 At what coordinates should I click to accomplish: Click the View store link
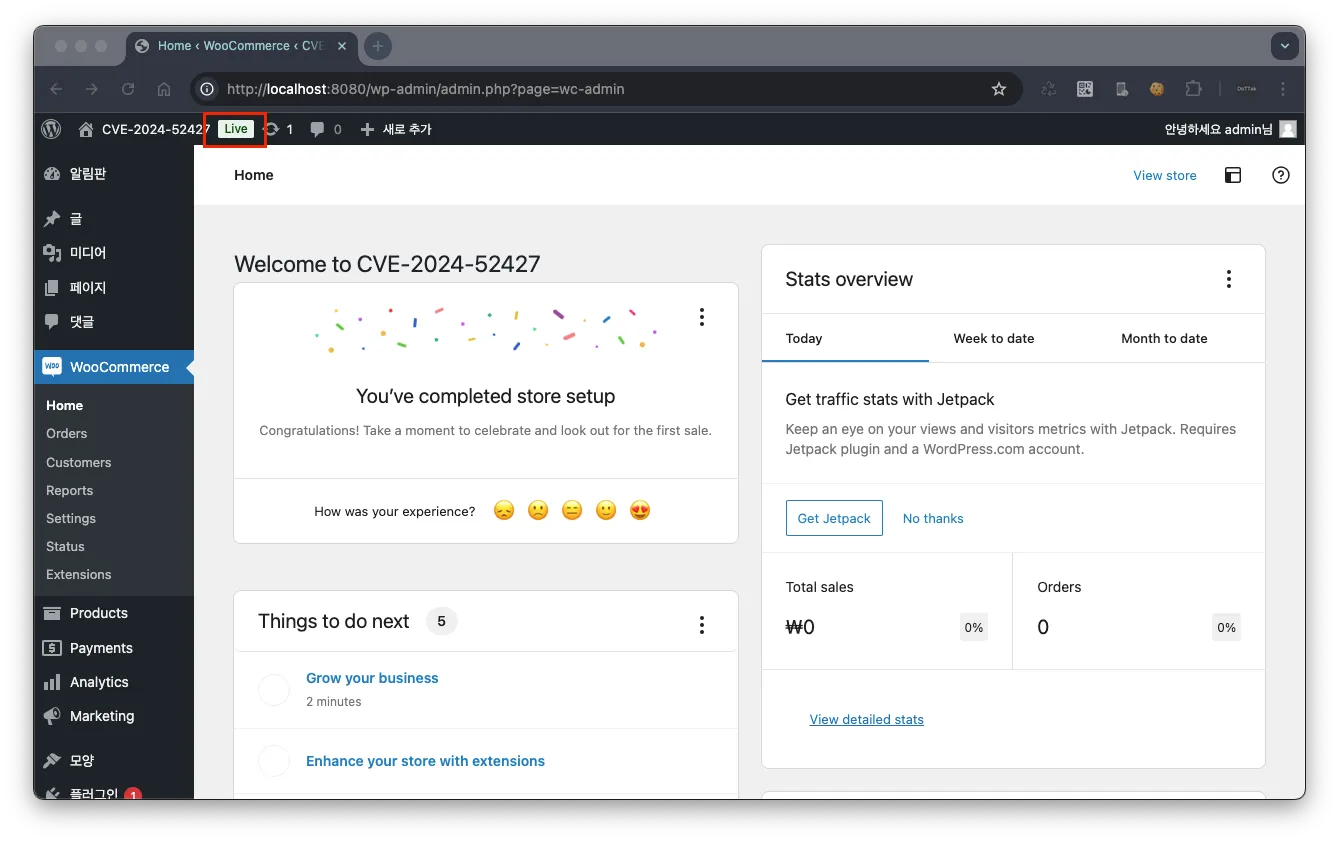click(1164, 175)
